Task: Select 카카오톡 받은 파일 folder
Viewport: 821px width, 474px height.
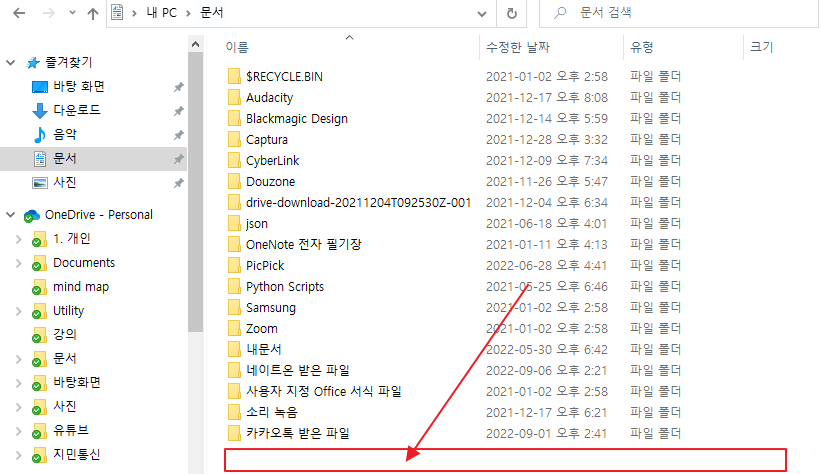Action: tap(298, 433)
